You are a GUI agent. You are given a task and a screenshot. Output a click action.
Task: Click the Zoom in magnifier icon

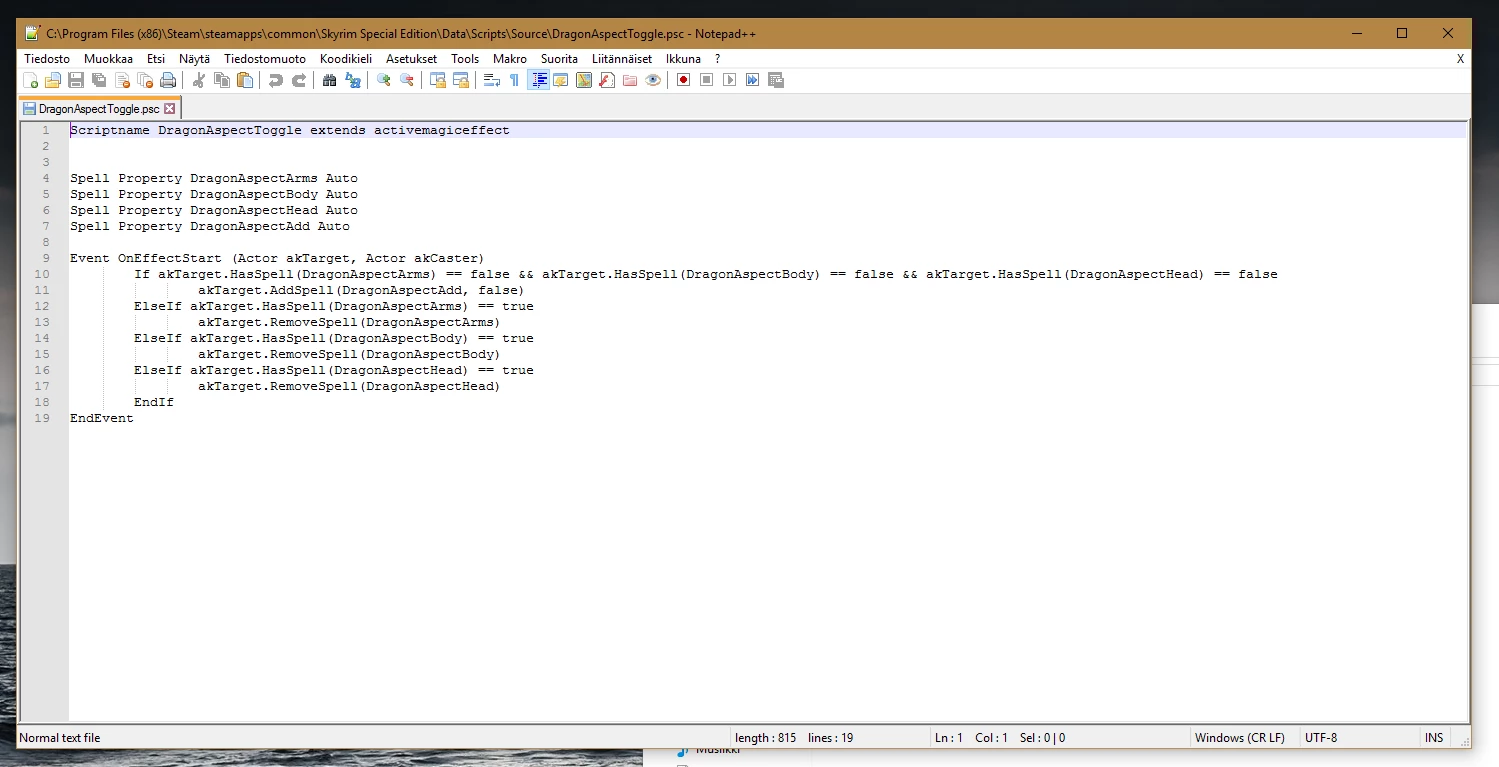(x=384, y=80)
